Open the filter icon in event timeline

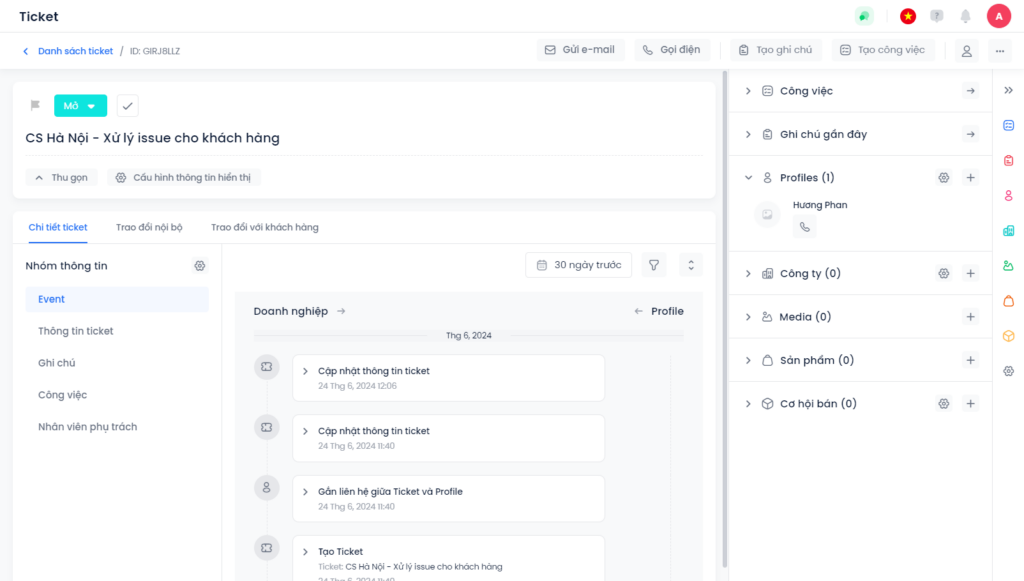653,265
